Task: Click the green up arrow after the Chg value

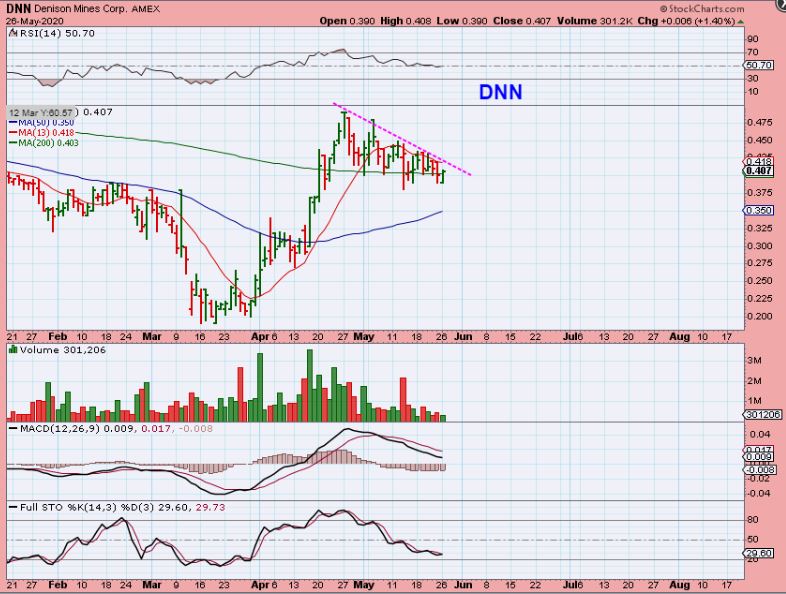Action: [x=741, y=22]
